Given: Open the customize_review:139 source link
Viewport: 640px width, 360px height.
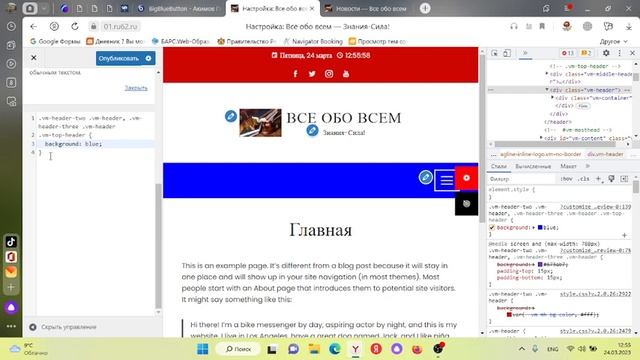Looking at the screenshot, I should (595, 207).
